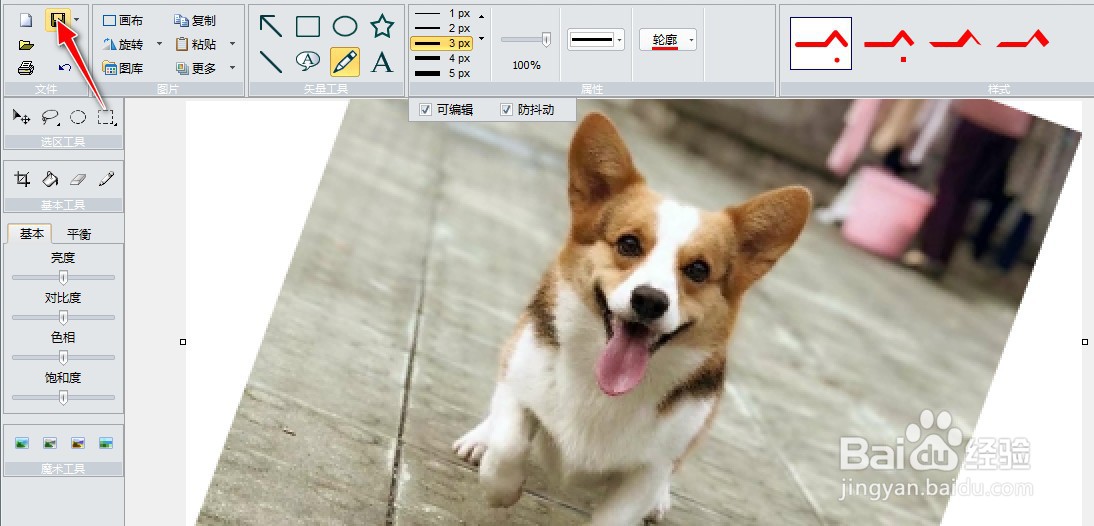Screen dimensions: 1094x526
Task: Expand the 旋转 dropdown arrow
Action: pos(159,44)
